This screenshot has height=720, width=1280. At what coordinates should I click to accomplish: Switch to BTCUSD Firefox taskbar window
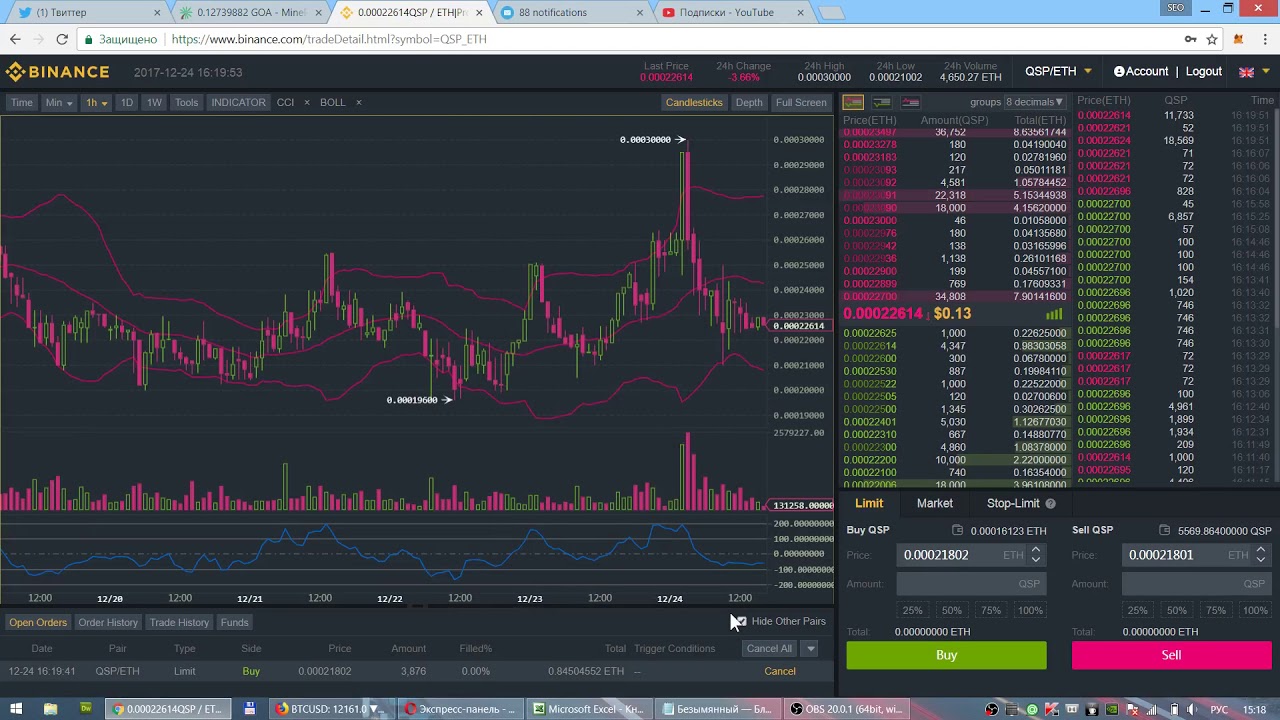(330, 709)
